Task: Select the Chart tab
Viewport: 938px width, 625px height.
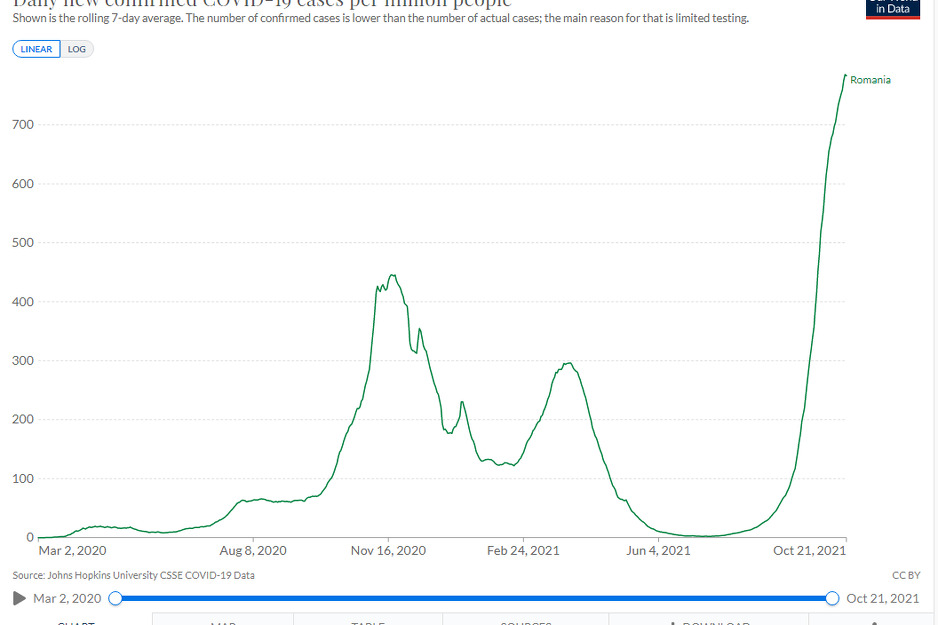Action: pos(76,620)
